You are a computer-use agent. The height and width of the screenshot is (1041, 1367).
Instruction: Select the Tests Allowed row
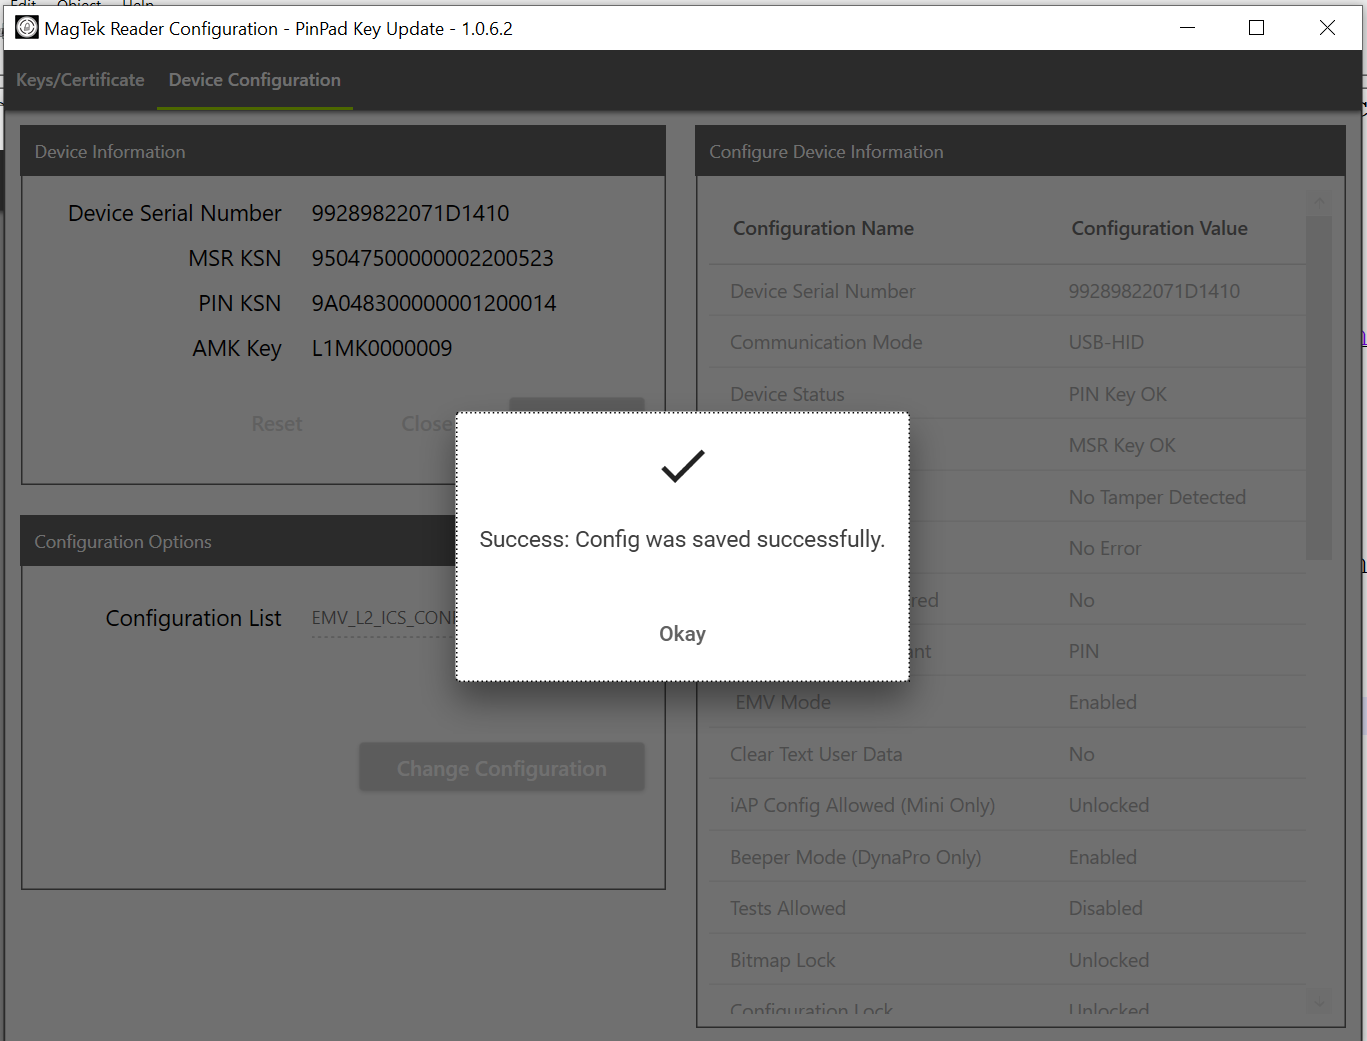coord(1006,908)
